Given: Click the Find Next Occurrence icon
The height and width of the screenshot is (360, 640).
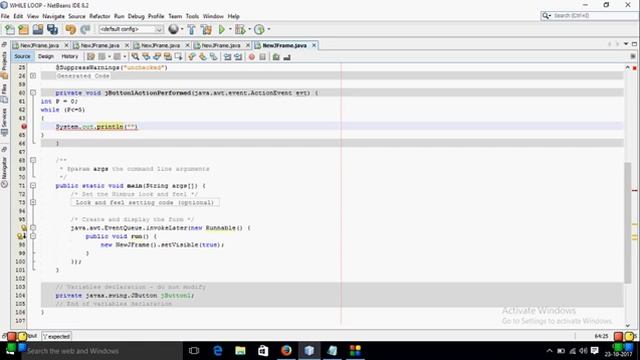Looking at the screenshot, I should coord(157,57).
